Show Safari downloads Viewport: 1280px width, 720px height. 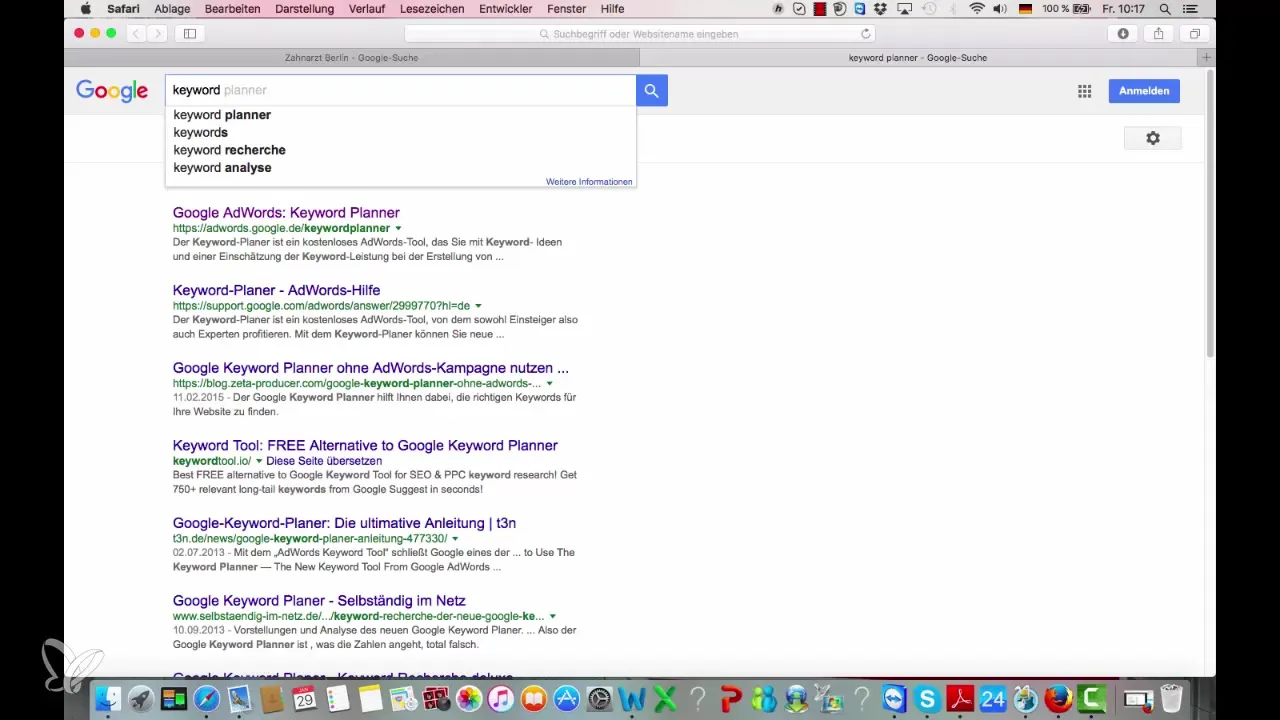pyautogui.click(x=1123, y=33)
